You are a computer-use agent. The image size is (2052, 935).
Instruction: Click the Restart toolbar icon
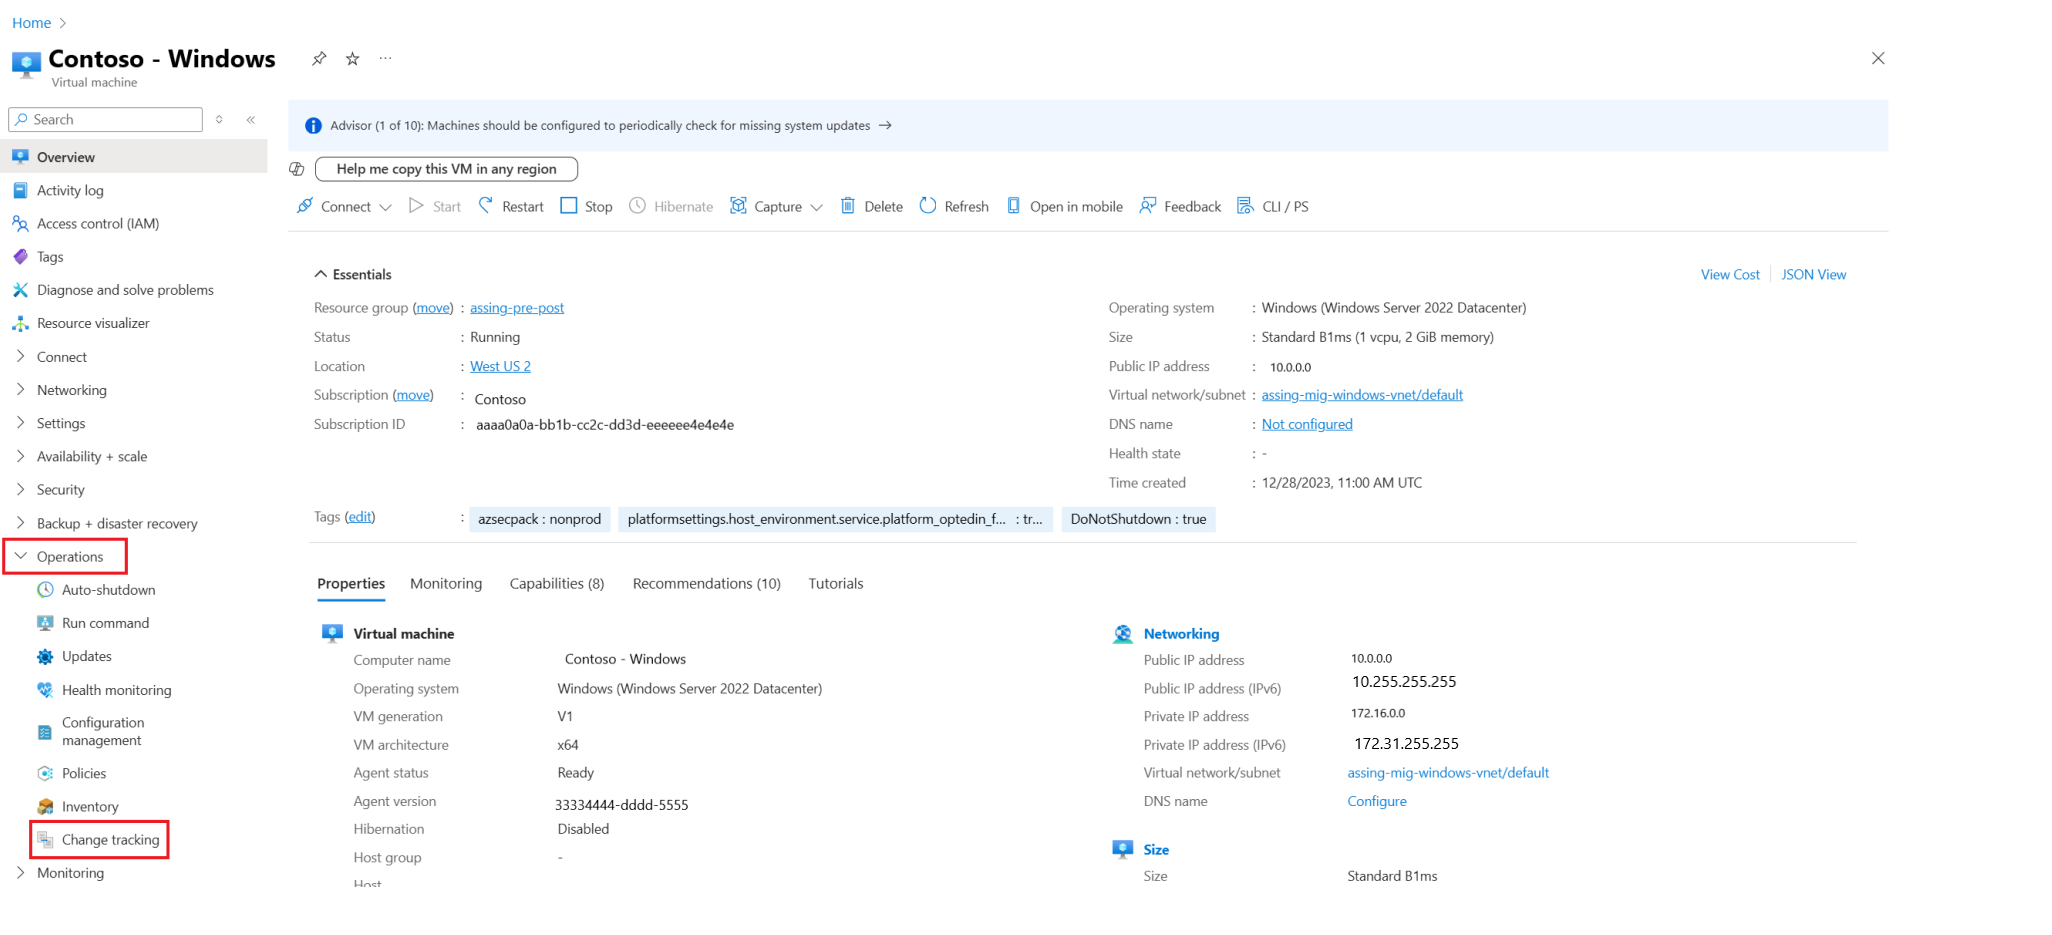tap(486, 206)
